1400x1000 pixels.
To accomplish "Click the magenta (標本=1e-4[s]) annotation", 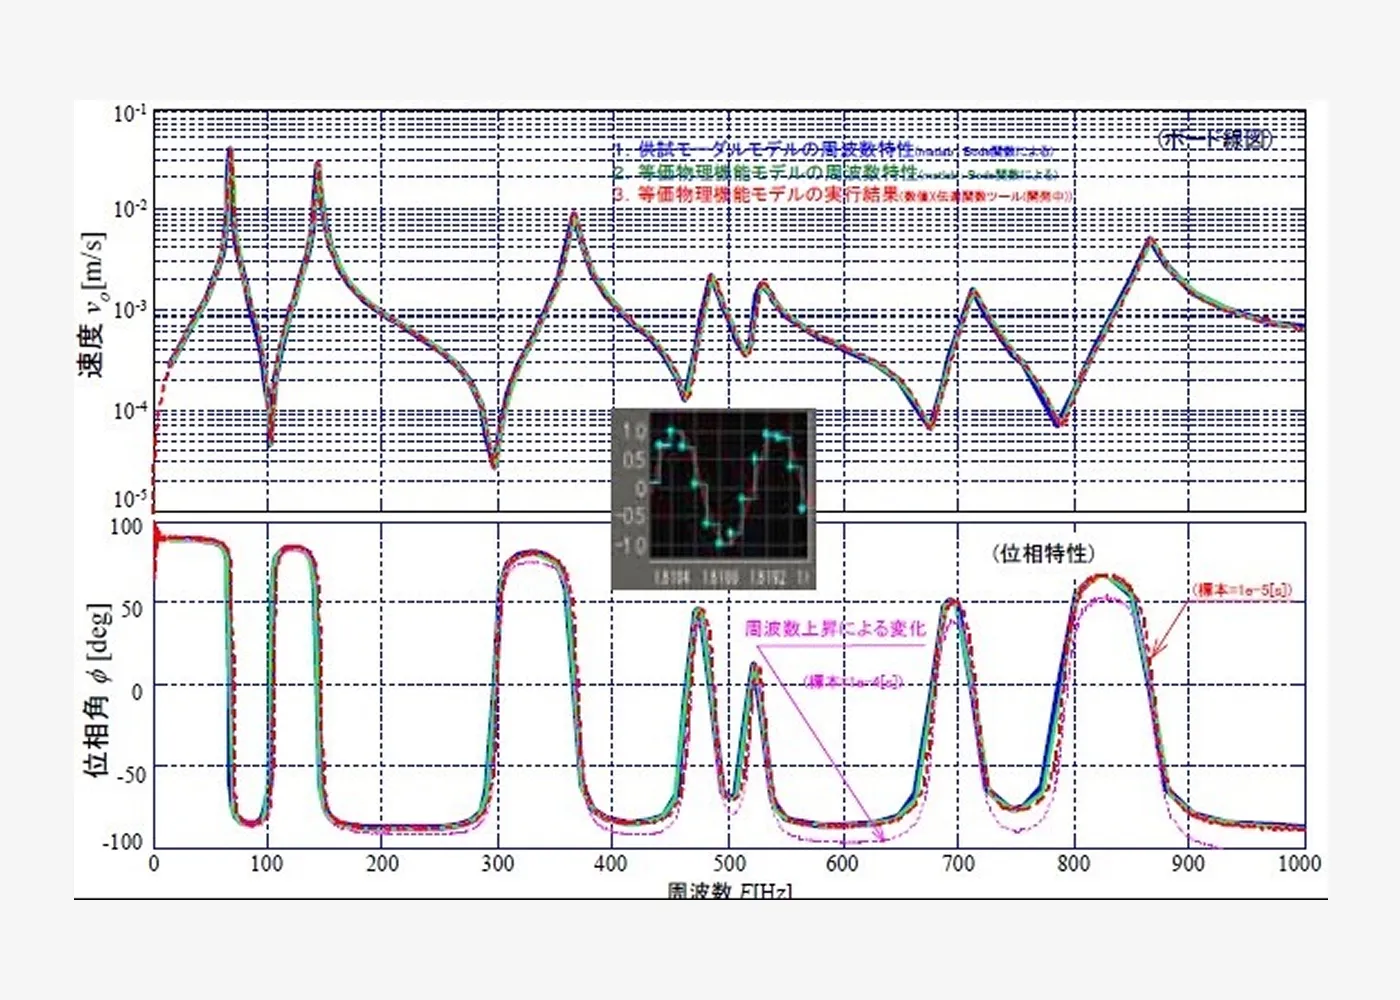I will coord(853,682).
